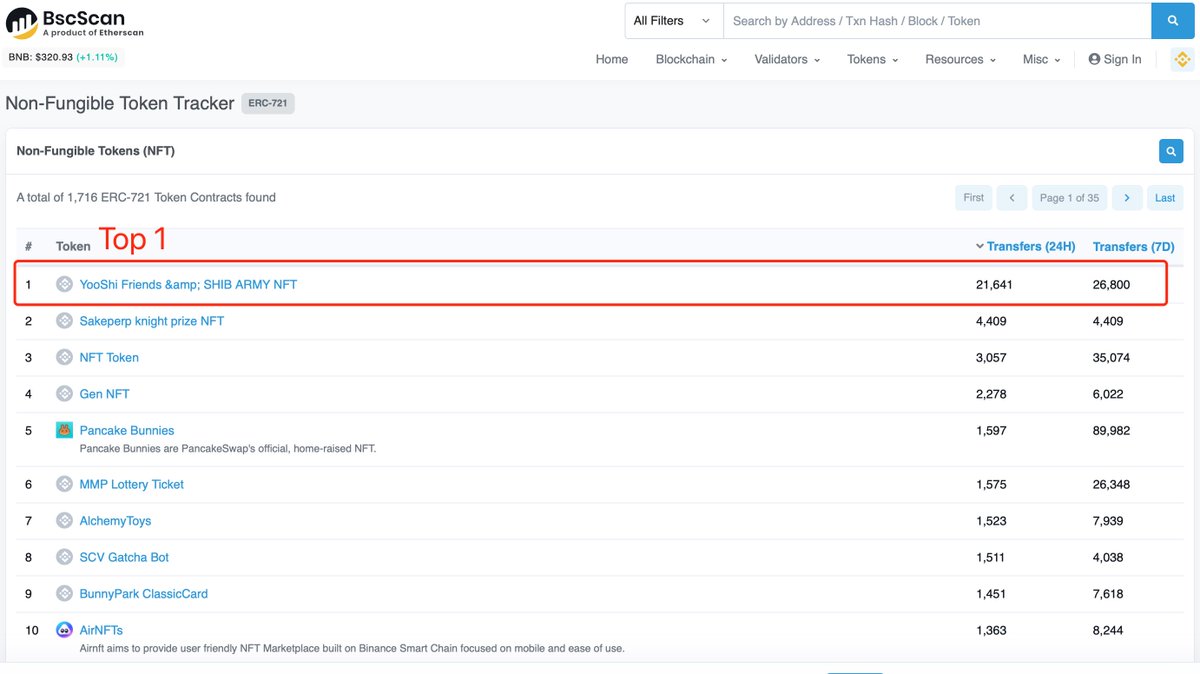The height and width of the screenshot is (674, 1200).
Task: Click the Pancake Bunnies token icon
Action: (64, 429)
